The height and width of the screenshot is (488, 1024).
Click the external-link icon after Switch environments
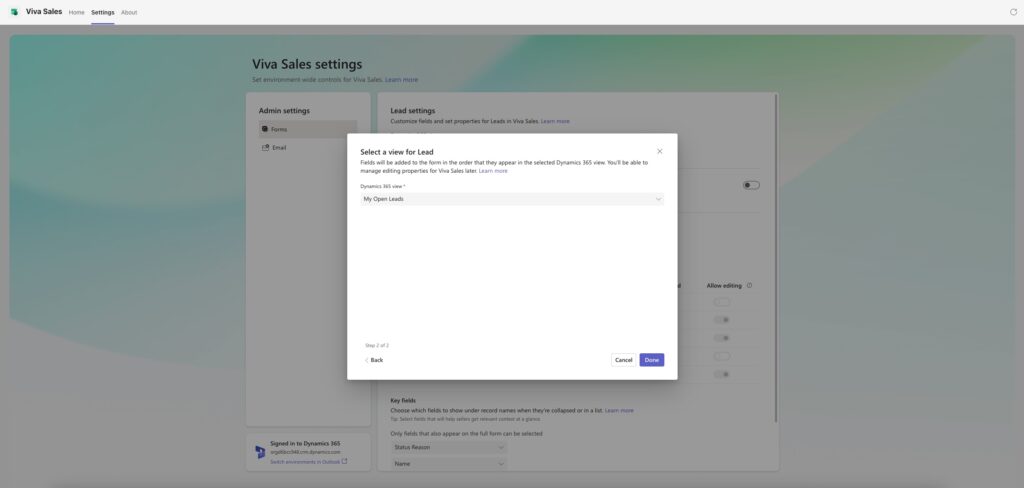click(x=345, y=461)
